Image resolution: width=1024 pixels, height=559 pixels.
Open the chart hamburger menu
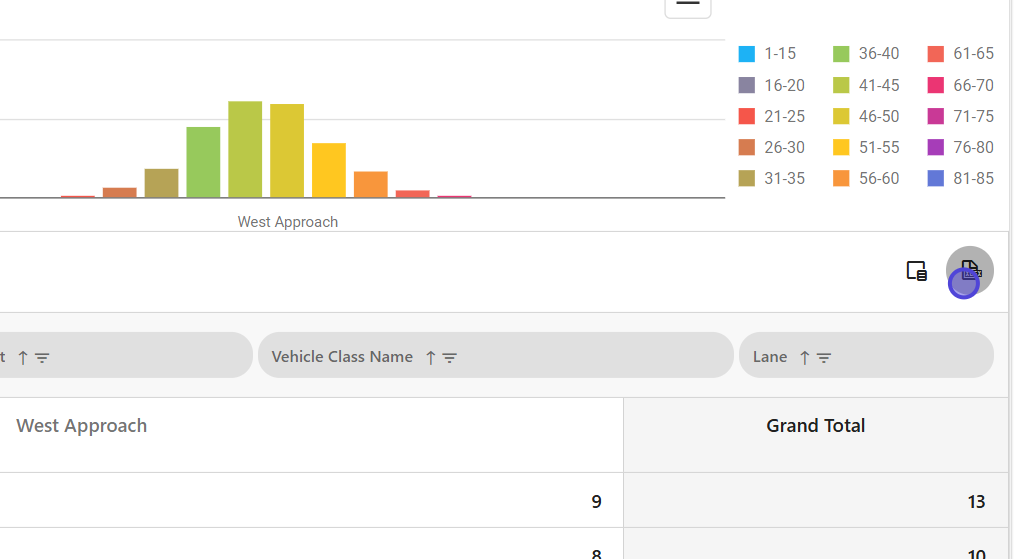pos(687,5)
